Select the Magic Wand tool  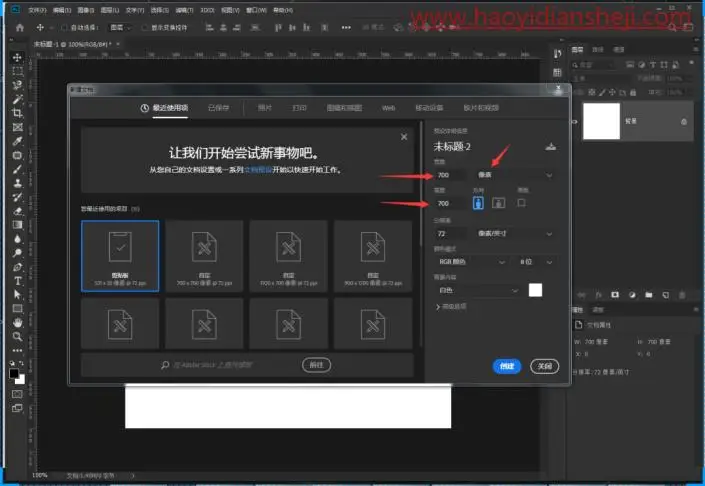click(x=17, y=99)
